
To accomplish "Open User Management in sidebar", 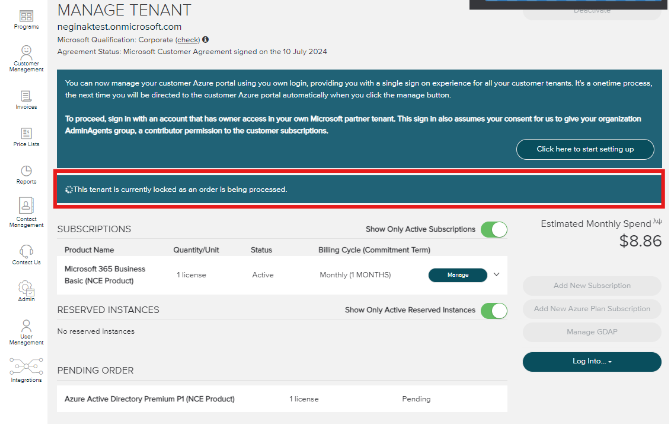I will tap(26, 331).
